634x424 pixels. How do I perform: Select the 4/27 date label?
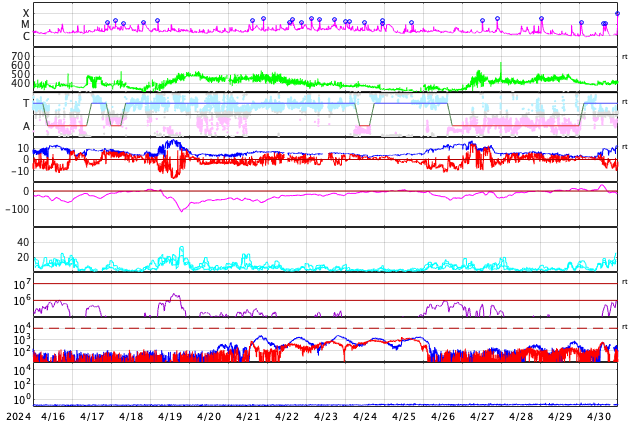coord(482,416)
